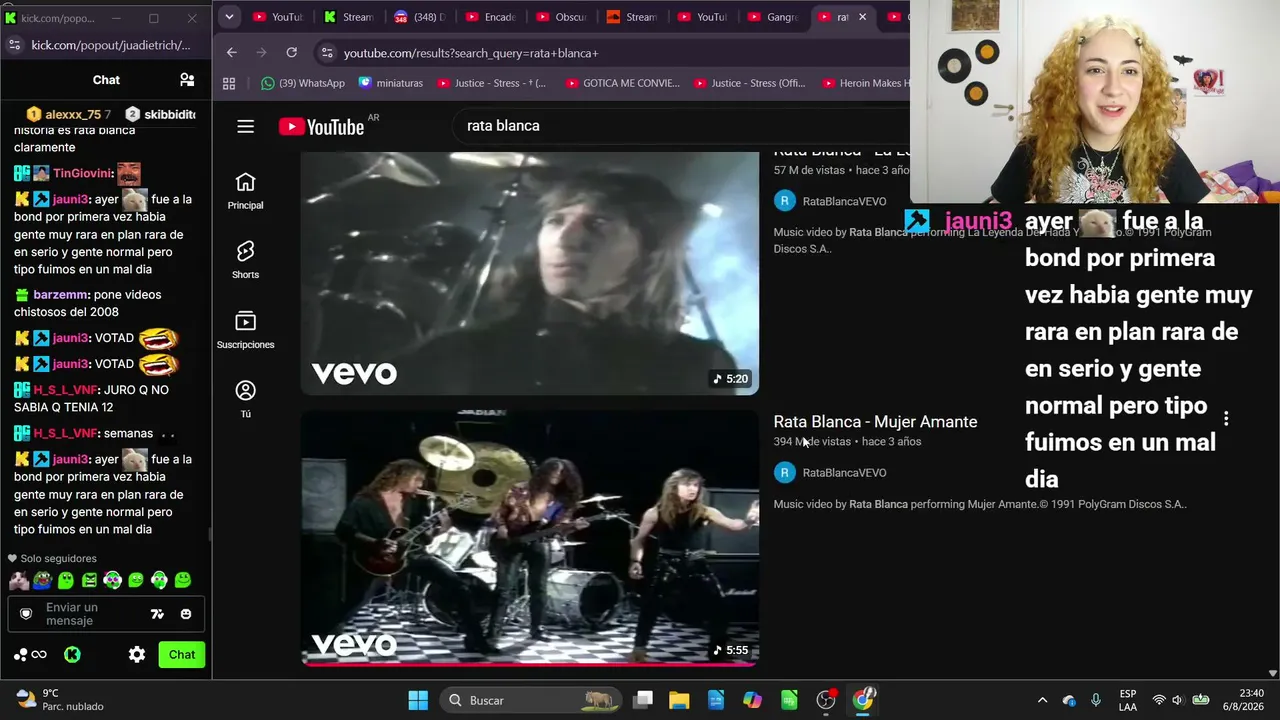Image resolution: width=1280 pixels, height=720 pixels.
Task: Open the Kick chat settings gear
Action: pyautogui.click(x=137, y=655)
